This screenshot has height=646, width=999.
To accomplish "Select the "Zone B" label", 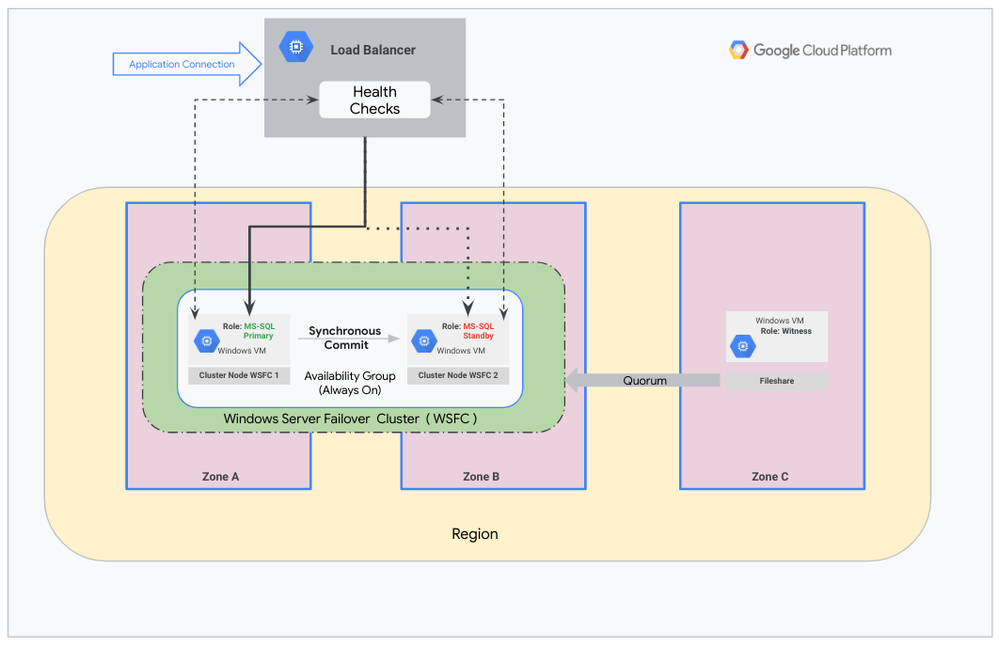I will 481,477.
